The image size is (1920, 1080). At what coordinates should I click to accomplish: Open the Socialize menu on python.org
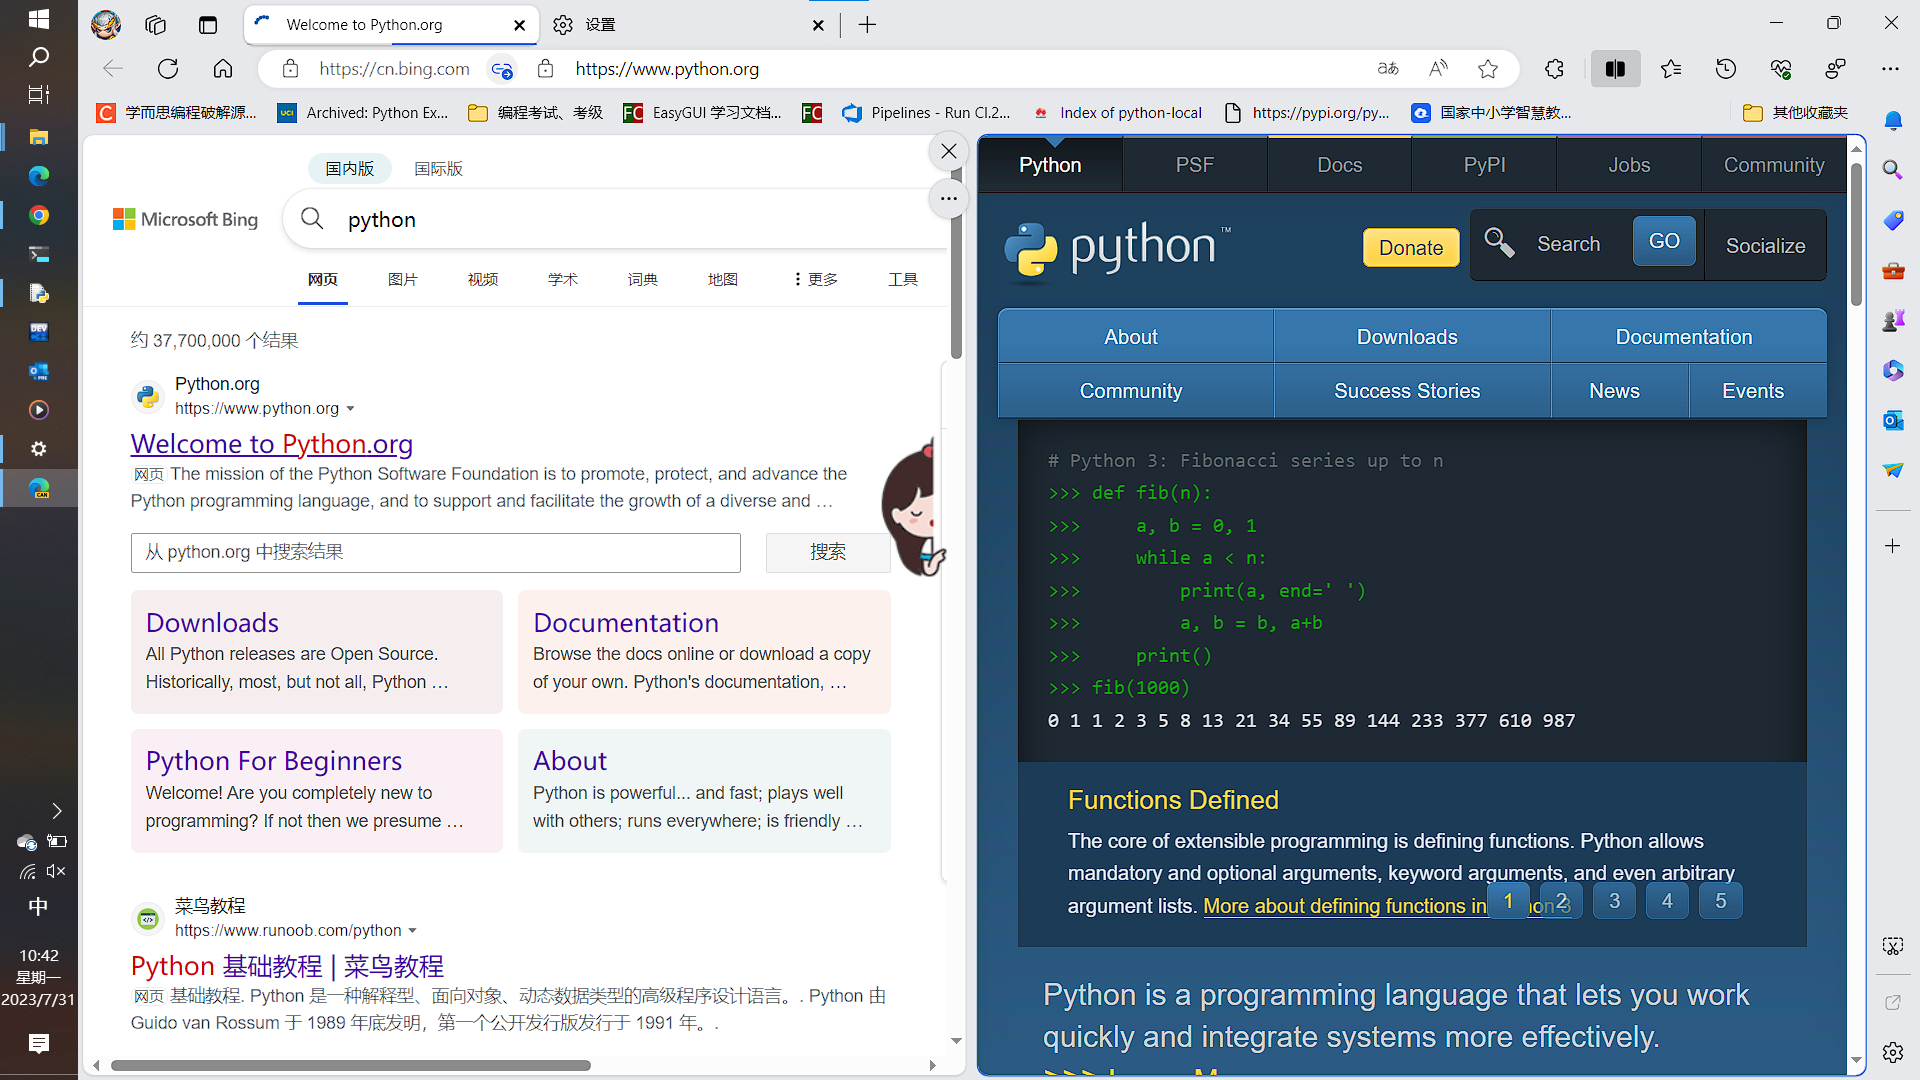point(1765,245)
